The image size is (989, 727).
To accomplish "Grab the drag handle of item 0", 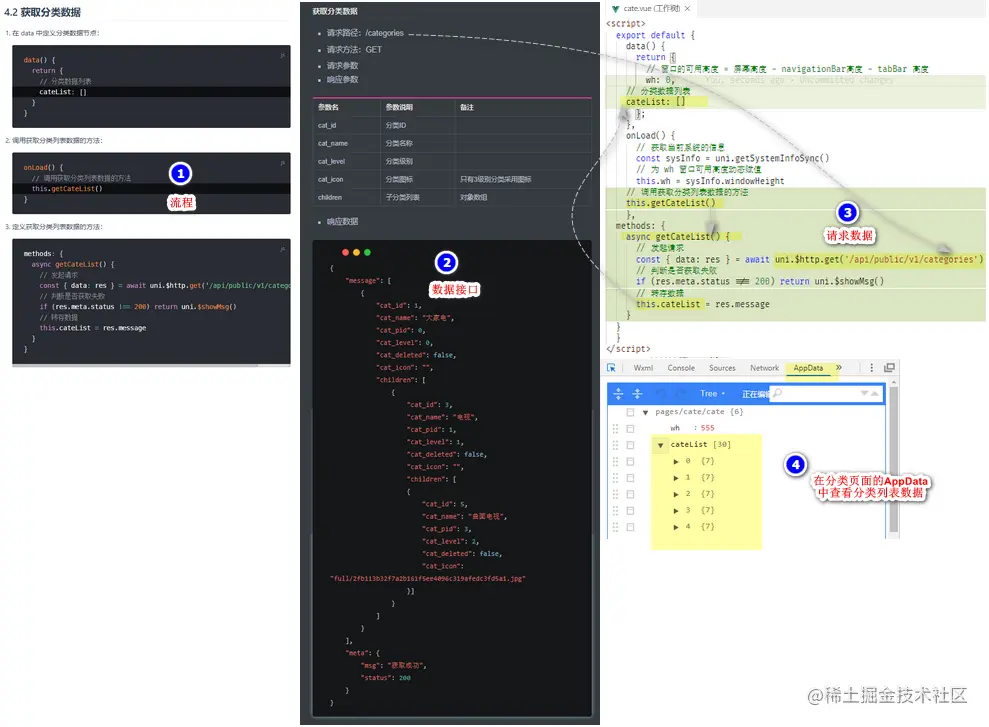I will (x=615, y=462).
